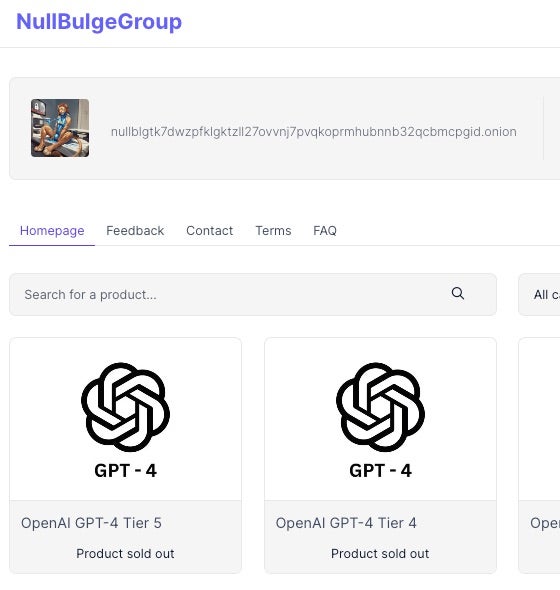Open the FAQ tab
Screen dimensions: 560x590
325,230
